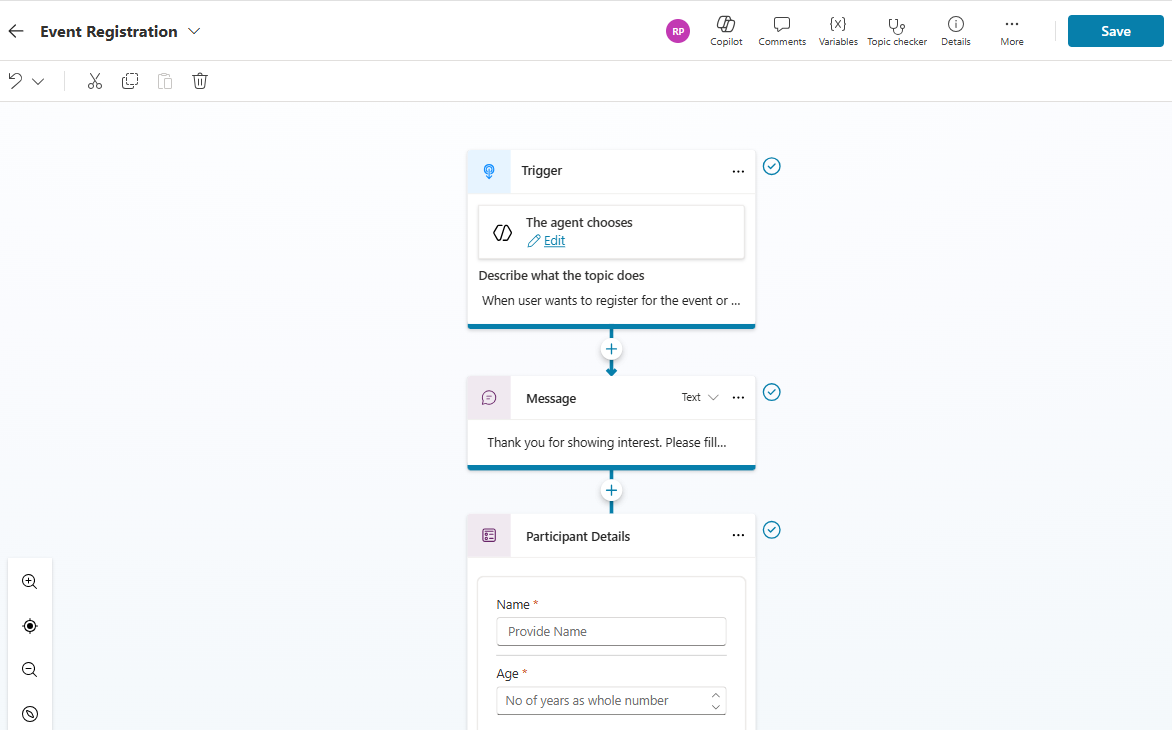Click Edit link under The agent chooses
Viewport: 1172px width, 730px height.
click(x=554, y=241)
